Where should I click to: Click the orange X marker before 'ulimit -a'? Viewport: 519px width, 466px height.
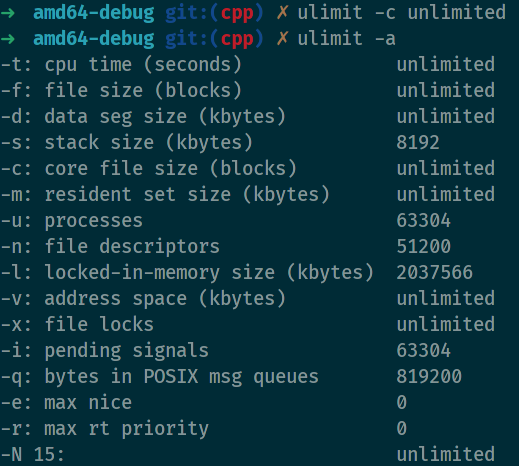(x=282, y=39)
